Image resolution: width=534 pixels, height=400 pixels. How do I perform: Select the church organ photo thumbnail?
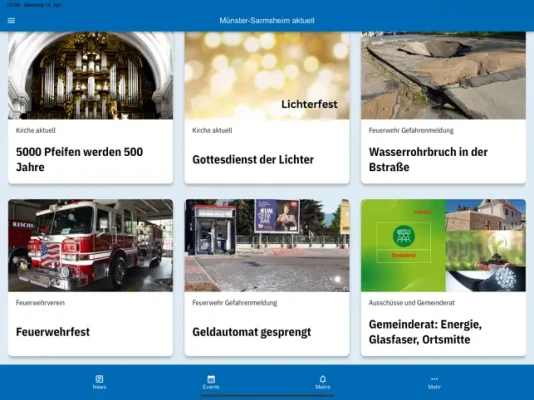pos(91,76)
